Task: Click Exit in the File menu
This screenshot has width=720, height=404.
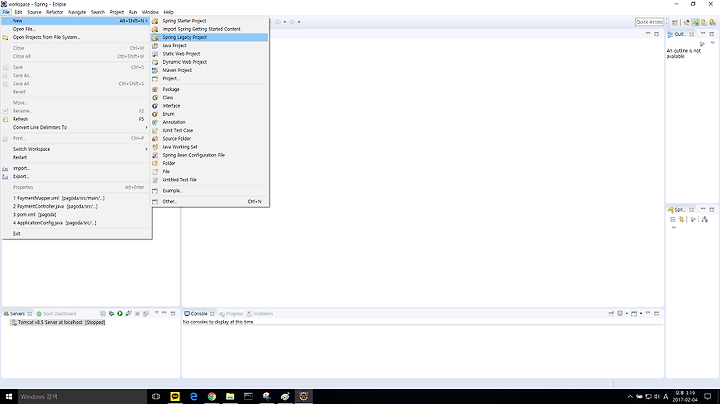Action: point(76,234)
